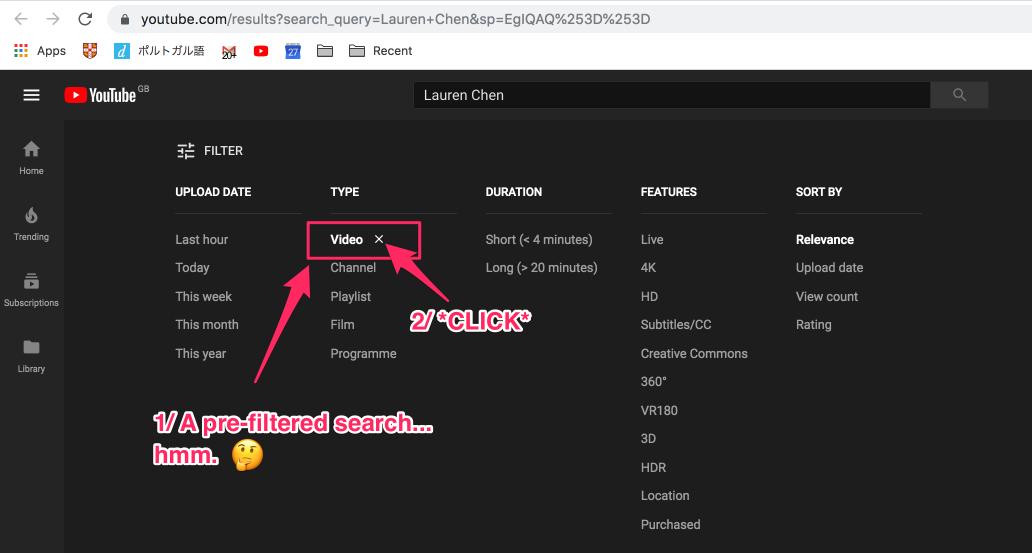Viewport: 1032px width, 553px height.
Task: Sort results by Rating
Action: coord(813,325)
